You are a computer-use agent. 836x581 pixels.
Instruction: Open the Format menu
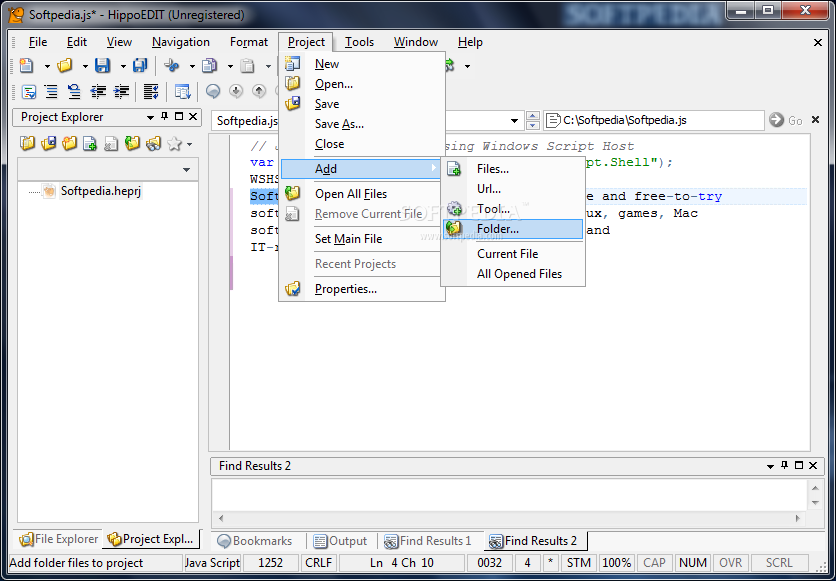[248, 42]
